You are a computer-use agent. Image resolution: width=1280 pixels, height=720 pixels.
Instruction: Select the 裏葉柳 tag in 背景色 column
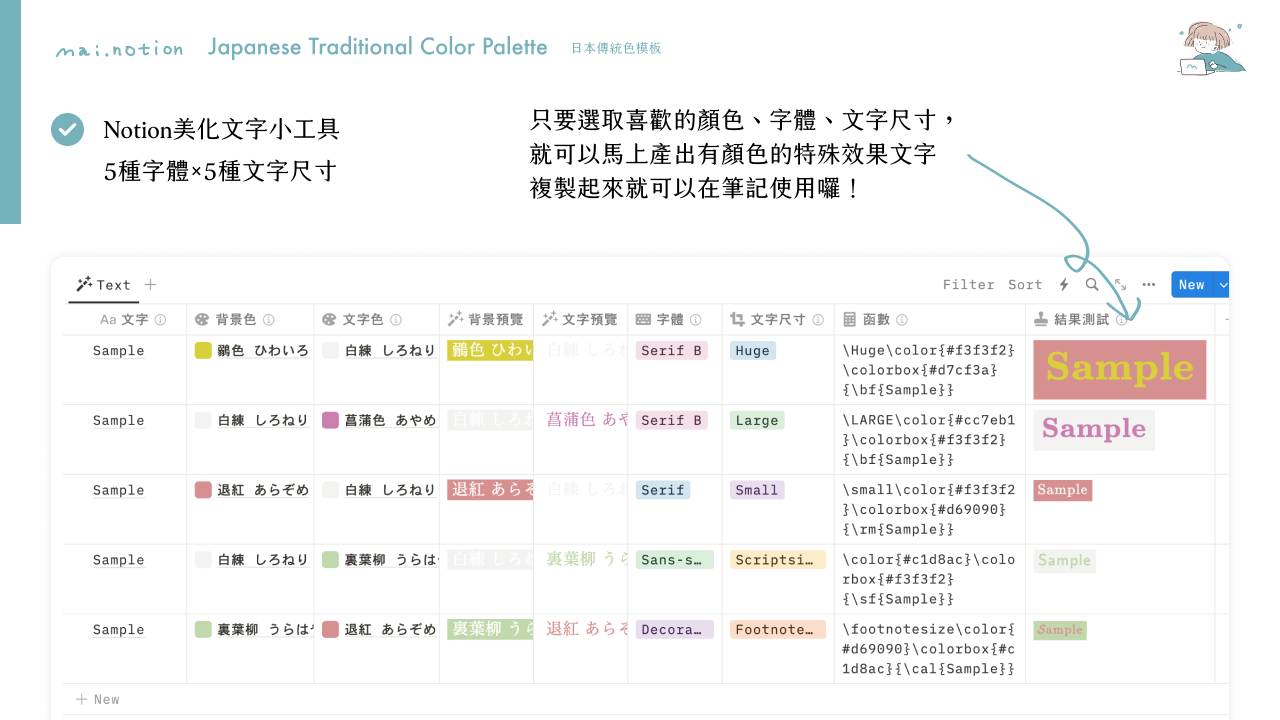253,630
